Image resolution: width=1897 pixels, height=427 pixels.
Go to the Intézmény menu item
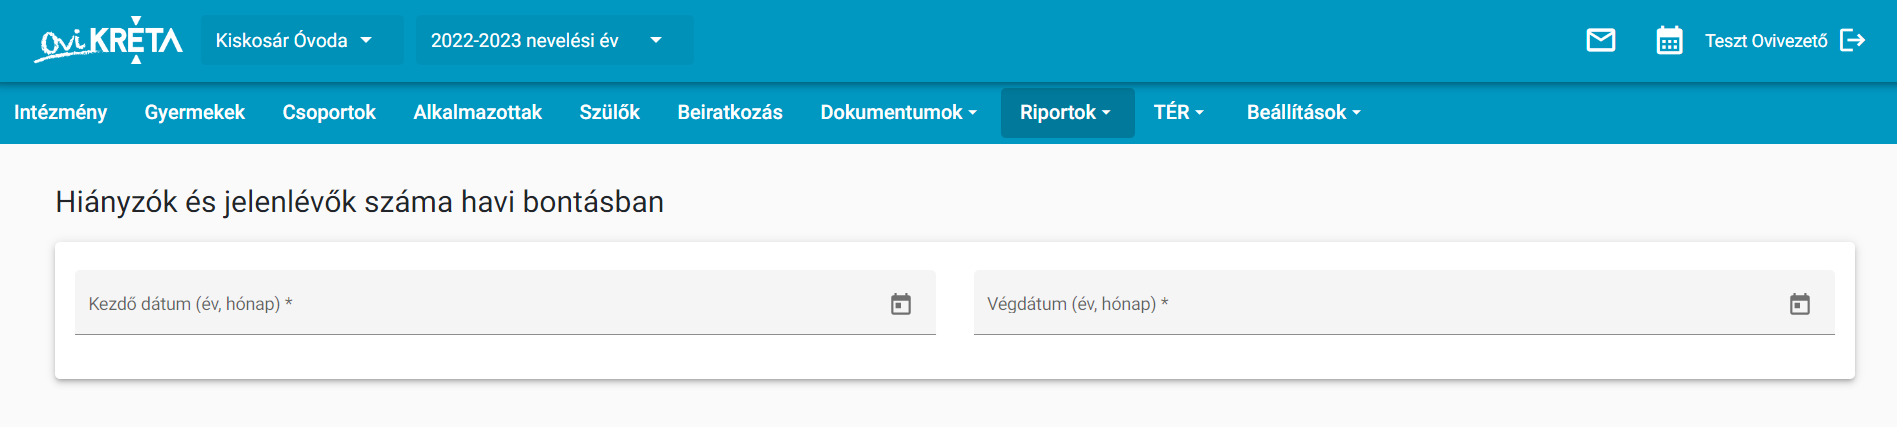coord(60,113)
